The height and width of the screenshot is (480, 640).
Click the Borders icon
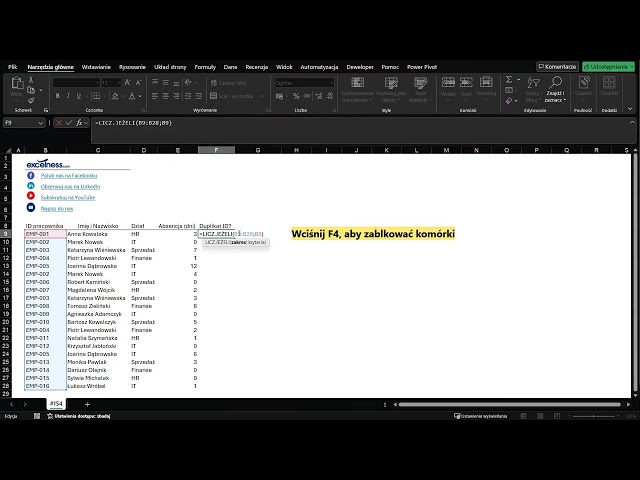(x=97, y=96)
